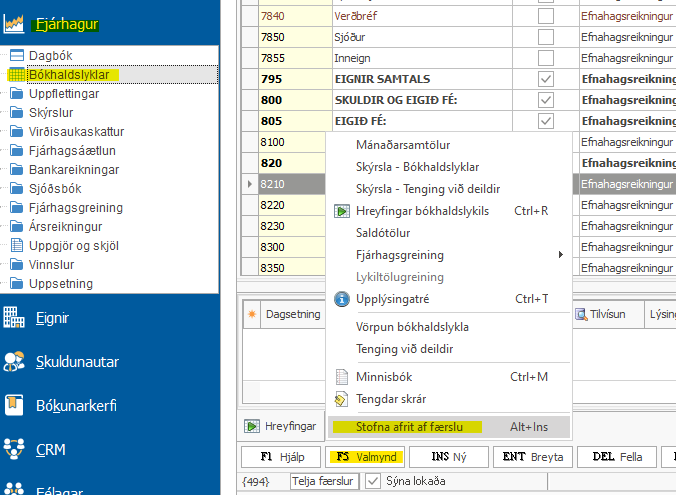Image resolution: width=676 pixels, height=495 pixels.
Task: Select account row 8100 in the grid
Action: 292,142
